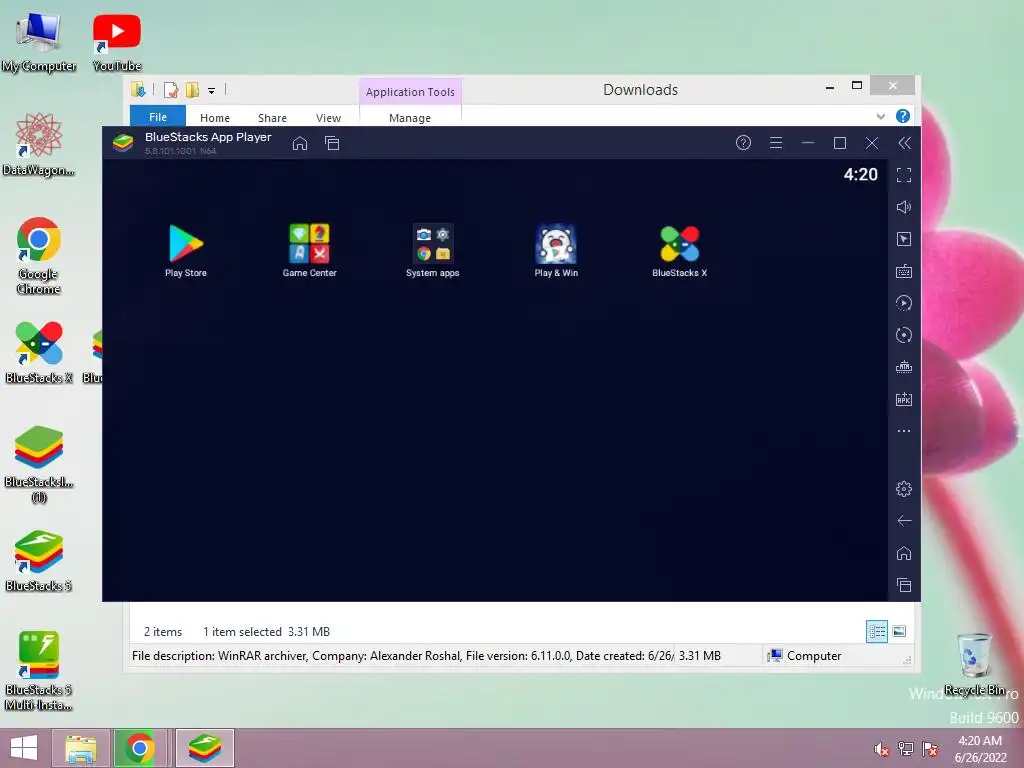Show more sidebar tools via three dots

point(904,431)
